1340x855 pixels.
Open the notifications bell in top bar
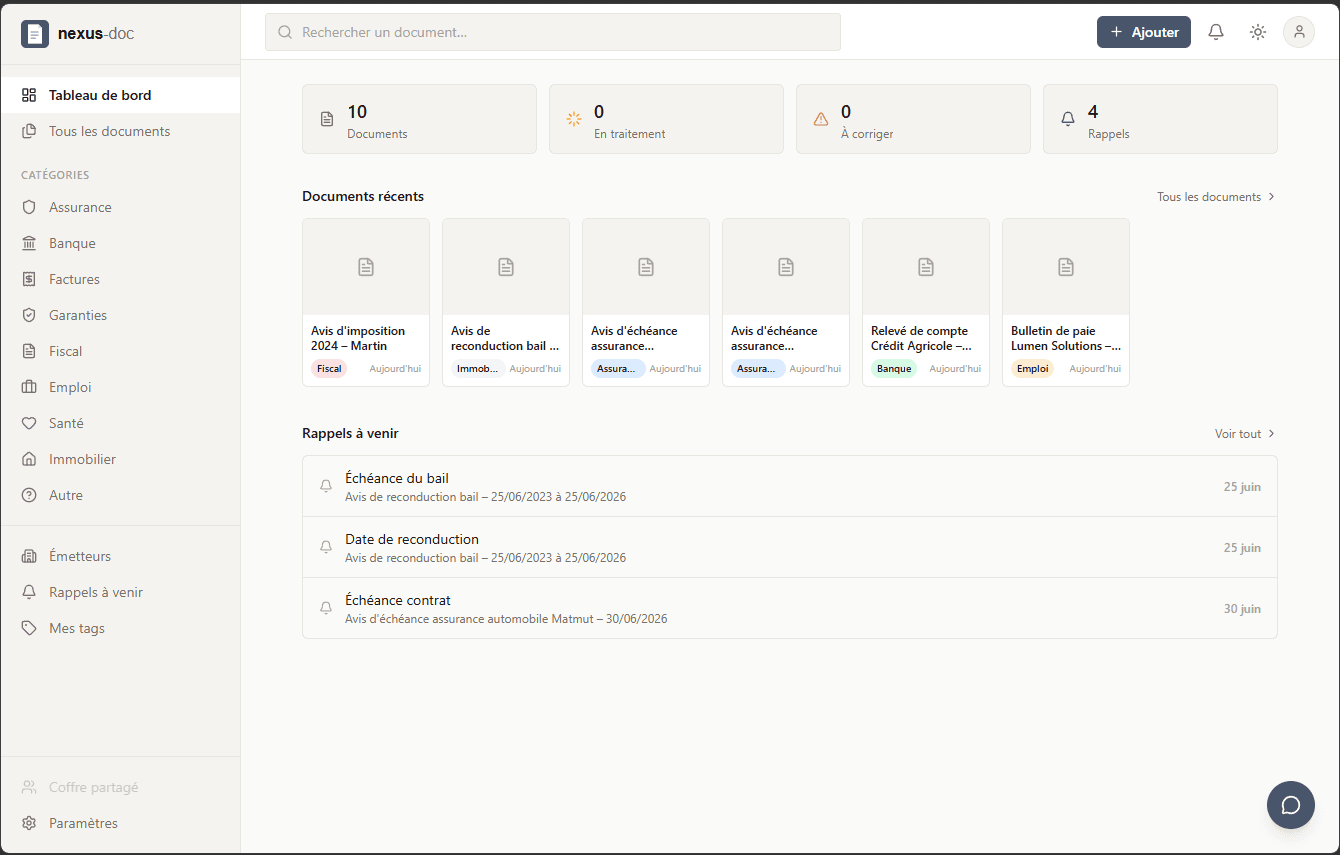coord(1216,32)
